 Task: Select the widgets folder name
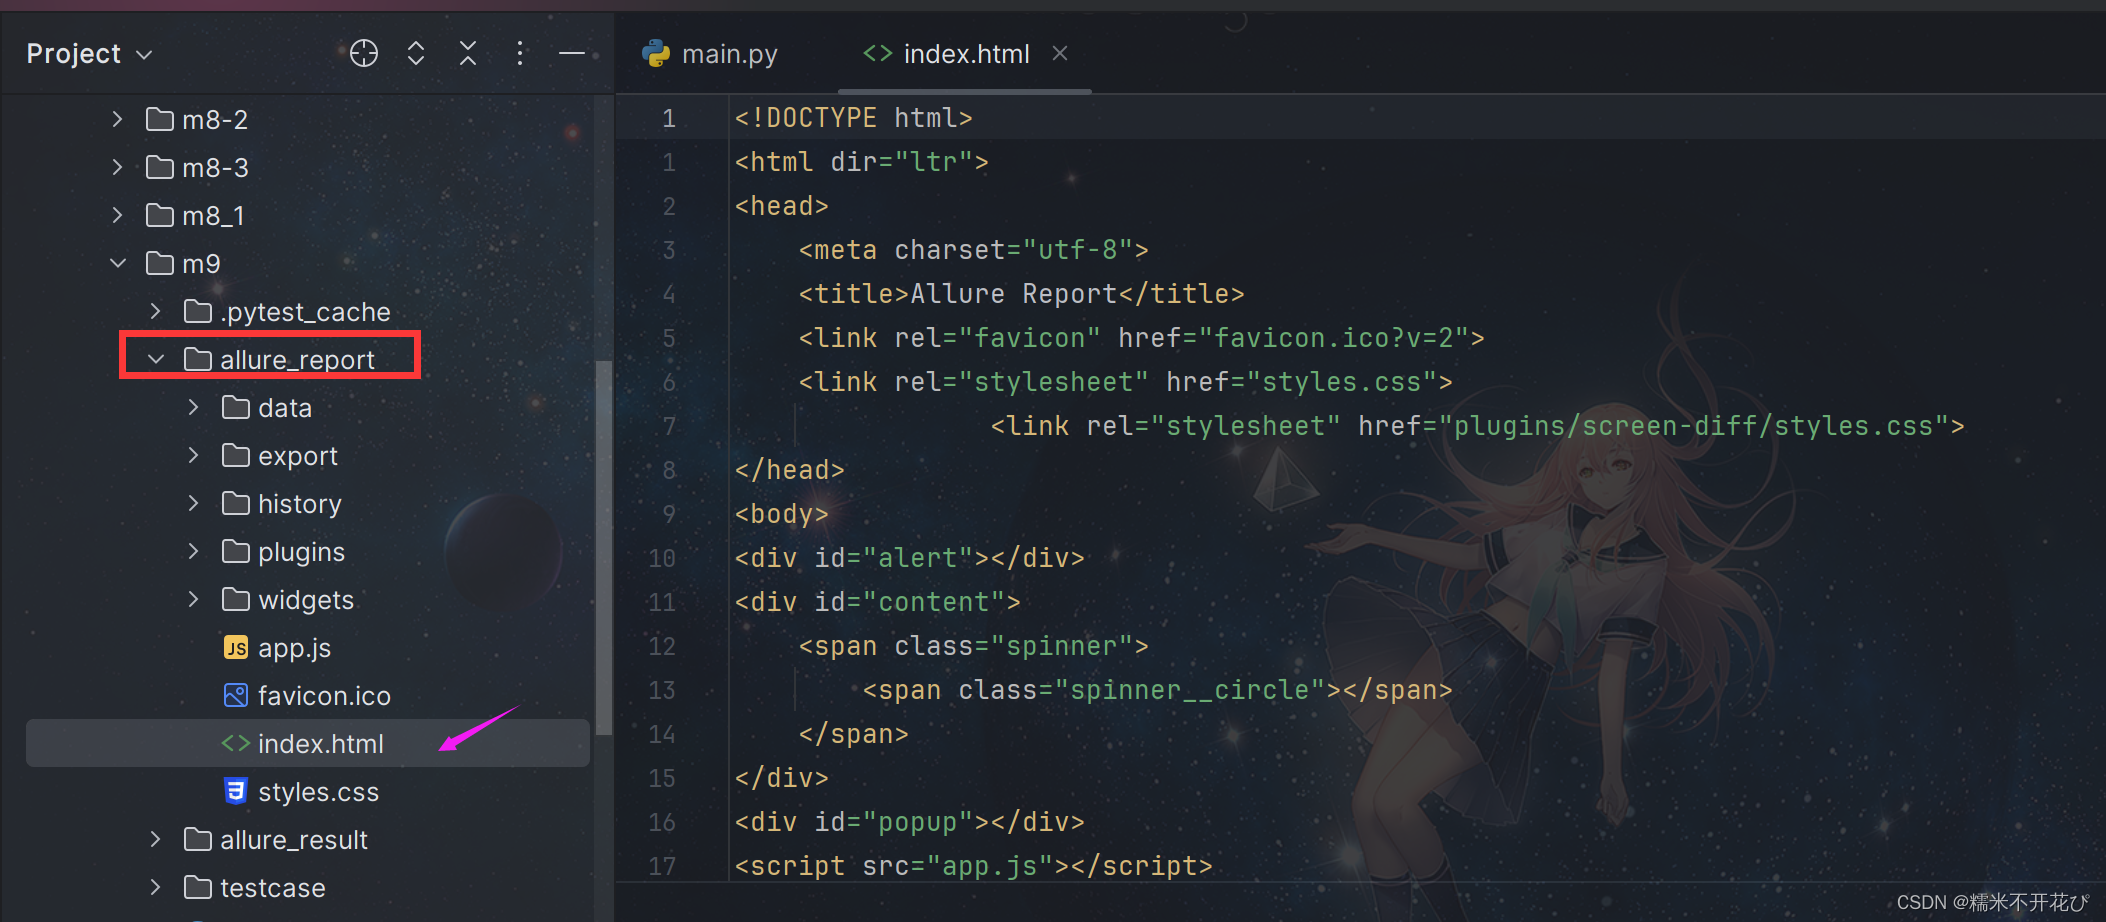point(306,600)
